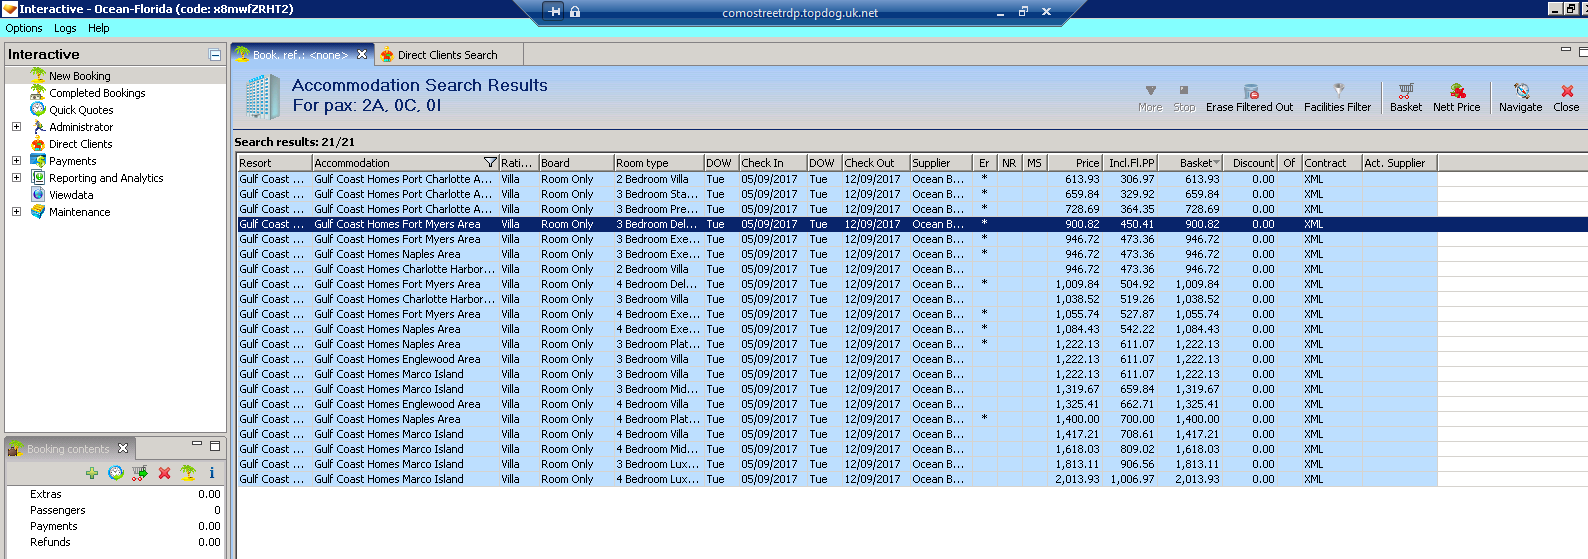Image resolution: width=1588 pixels, height=559 pixels.
Task: Click the red Close icon in results toolbar
Action: [1567, 91]
